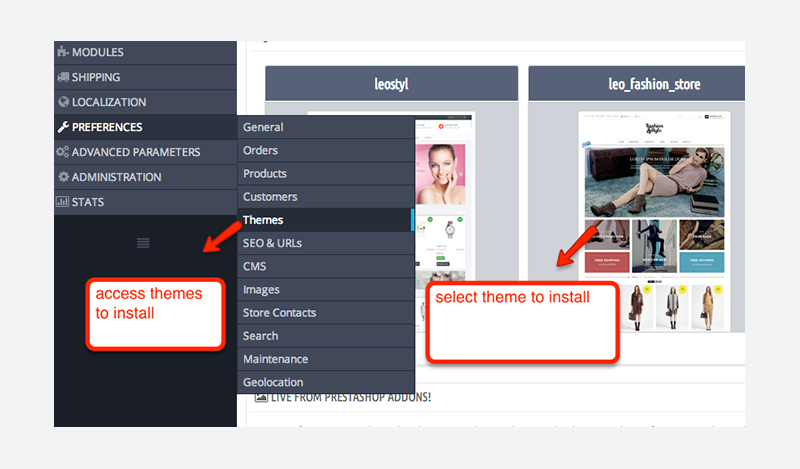The height and width of the screenshot is (469, 800).
Task: Open the Administration menu
Action: tap(145, 177)
